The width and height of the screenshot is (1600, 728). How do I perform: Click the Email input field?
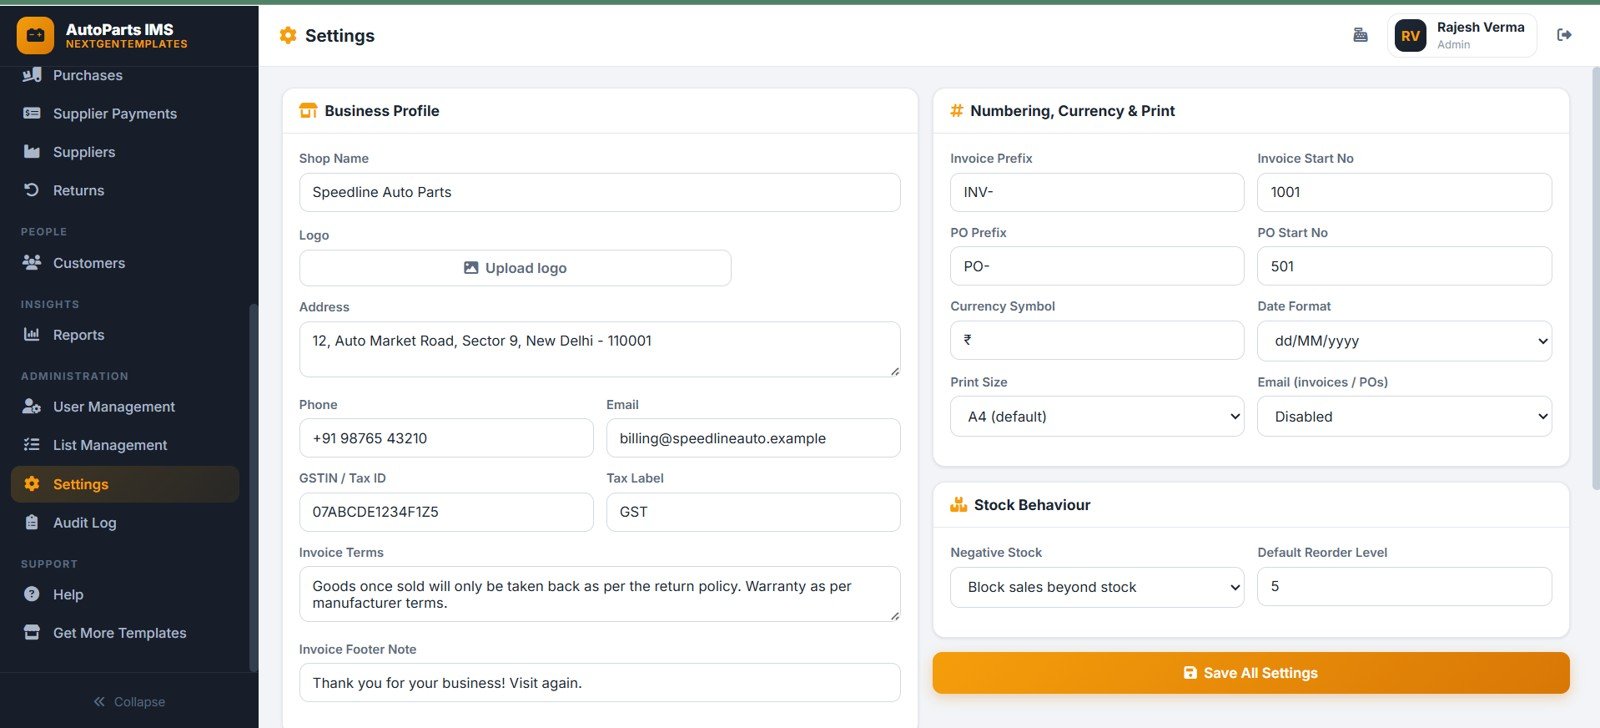(x=753, y=438)
